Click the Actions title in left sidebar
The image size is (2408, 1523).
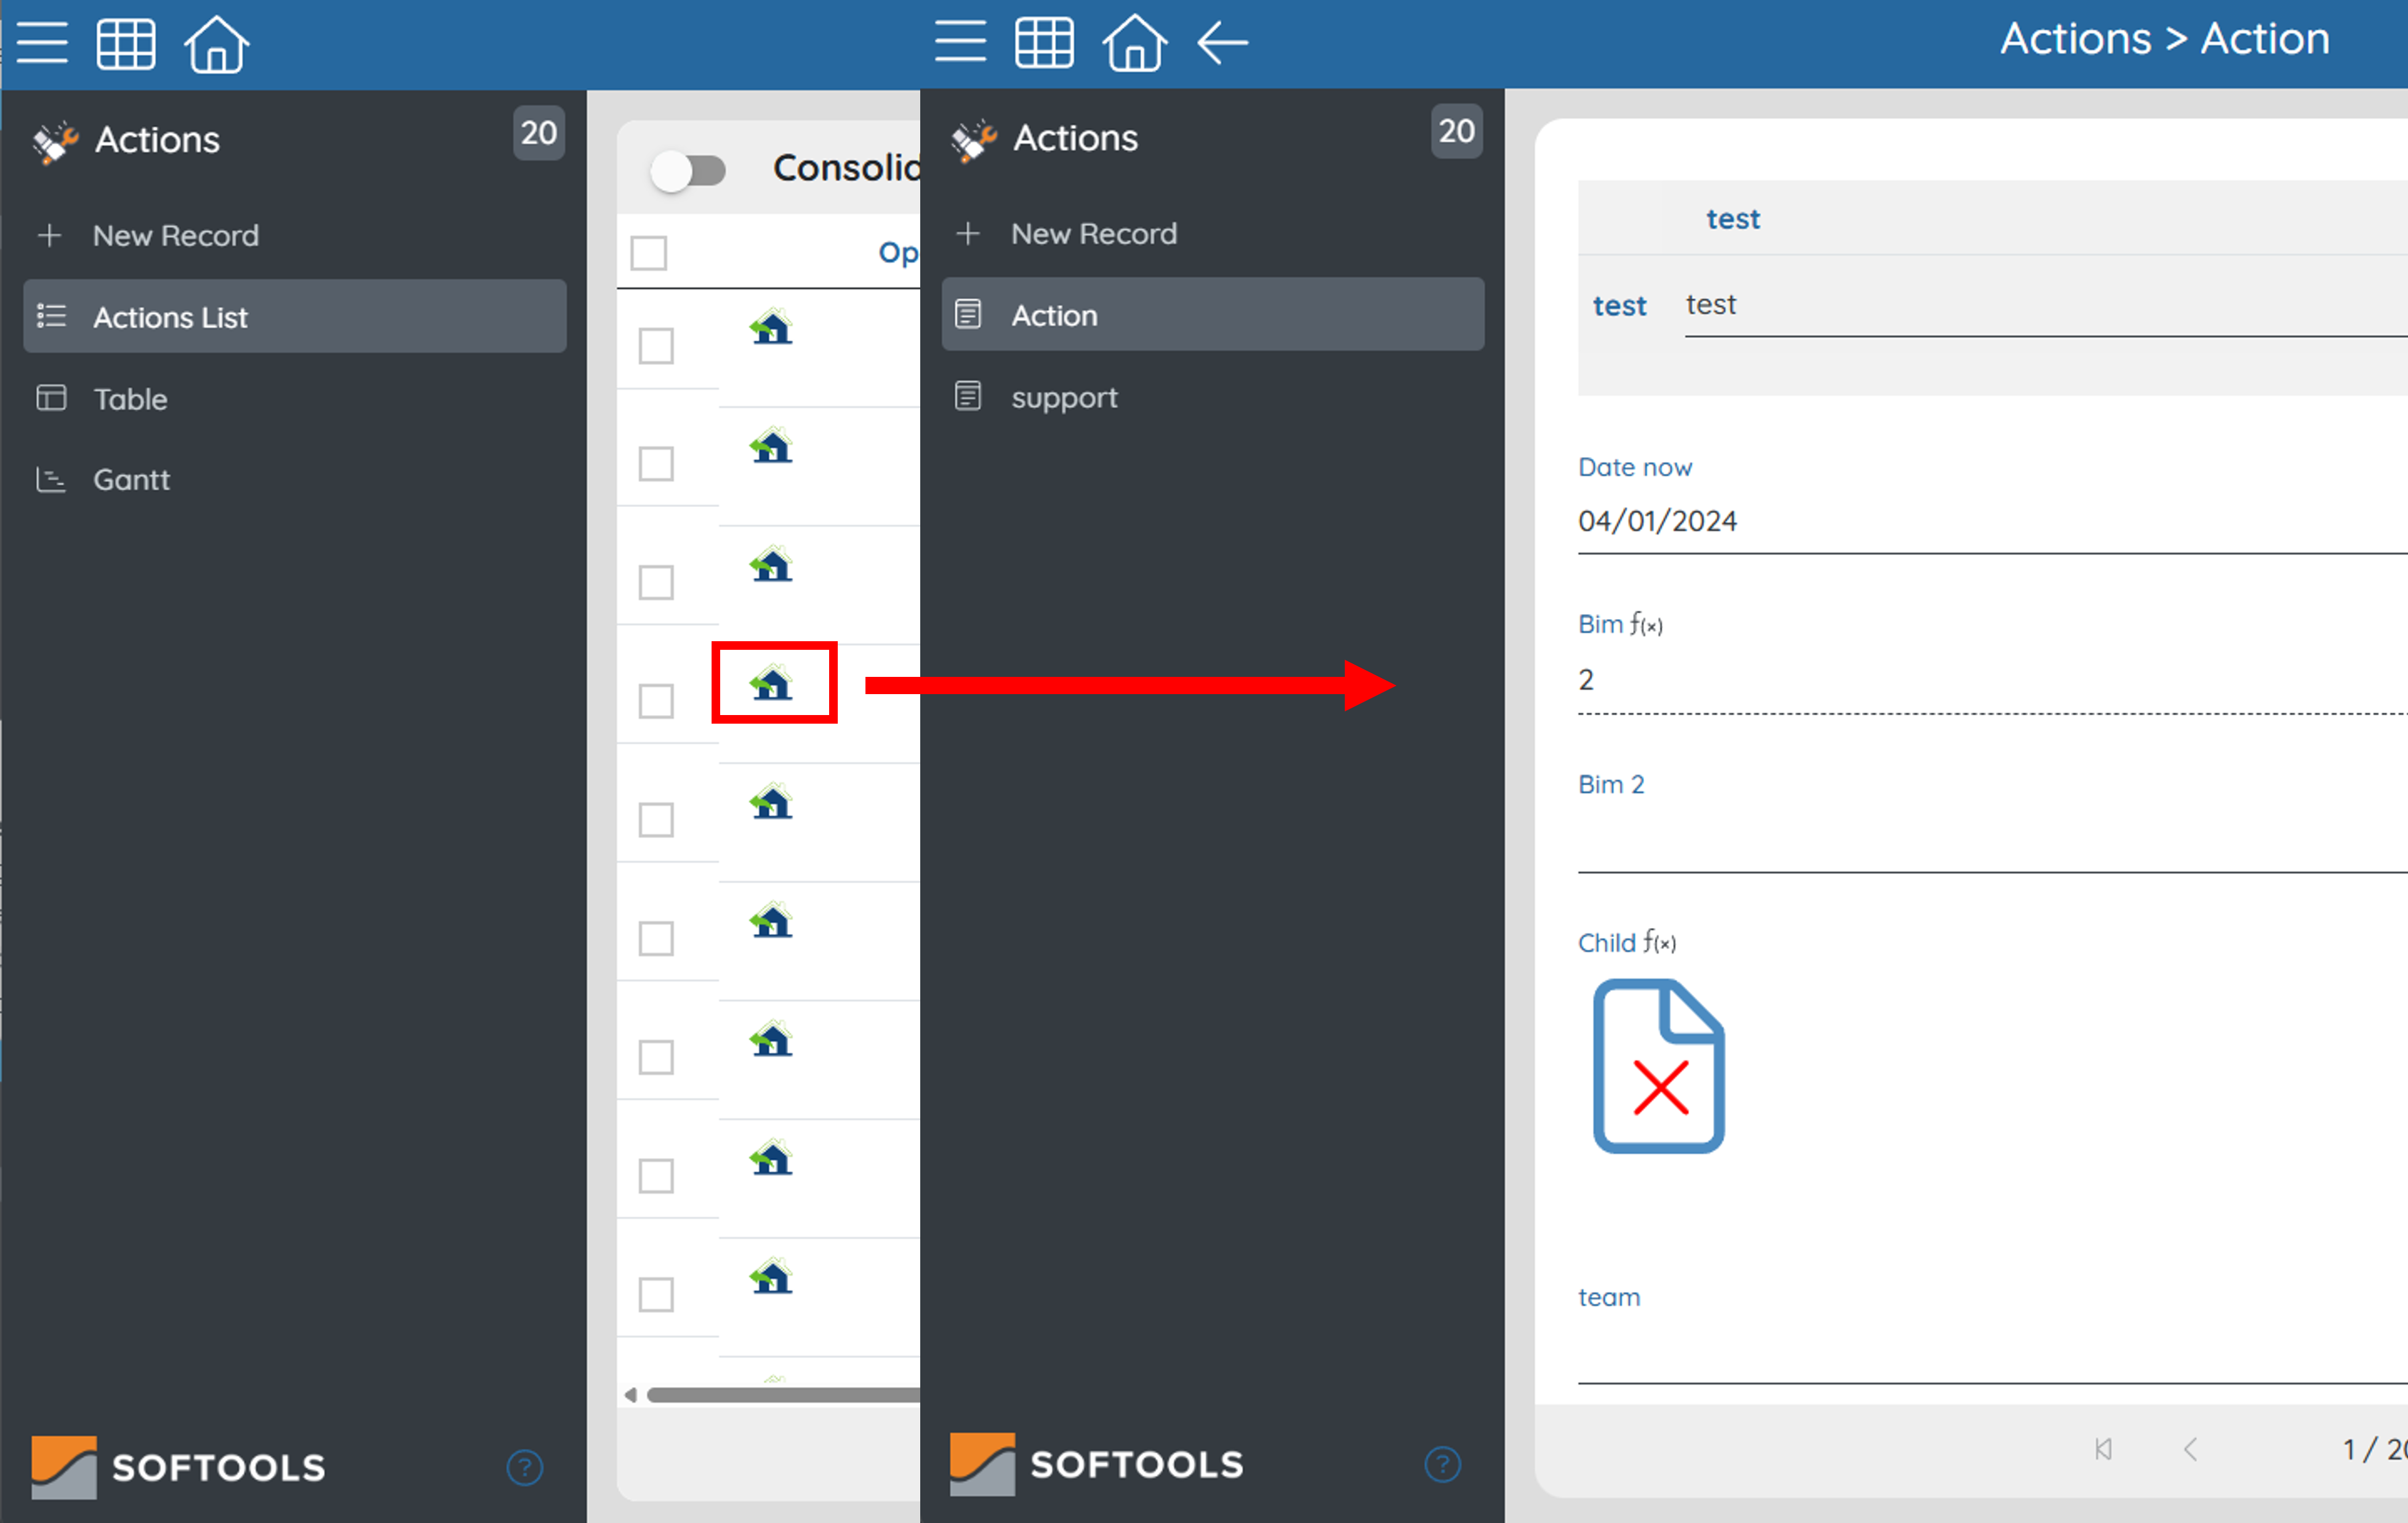coord(157,140)
